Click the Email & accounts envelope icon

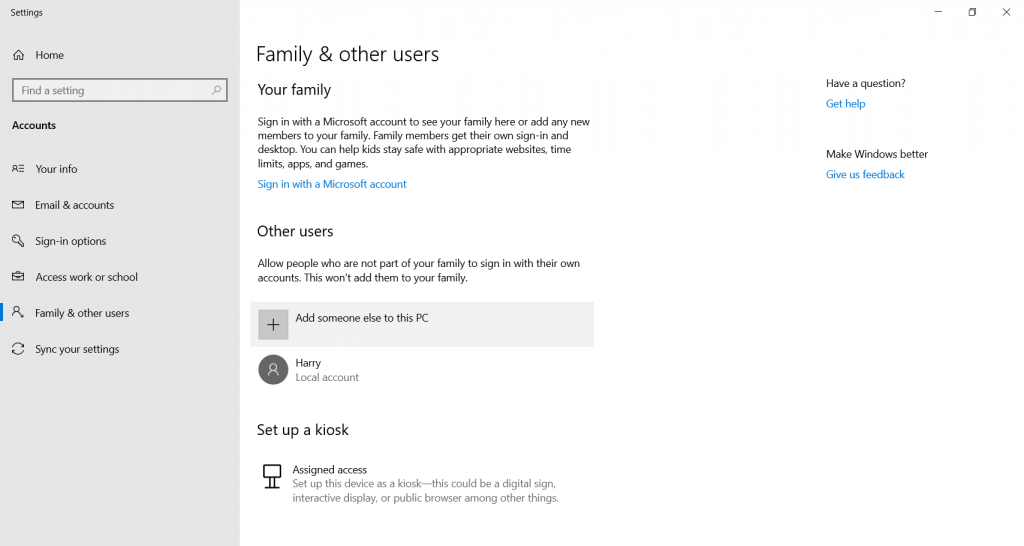18,204
